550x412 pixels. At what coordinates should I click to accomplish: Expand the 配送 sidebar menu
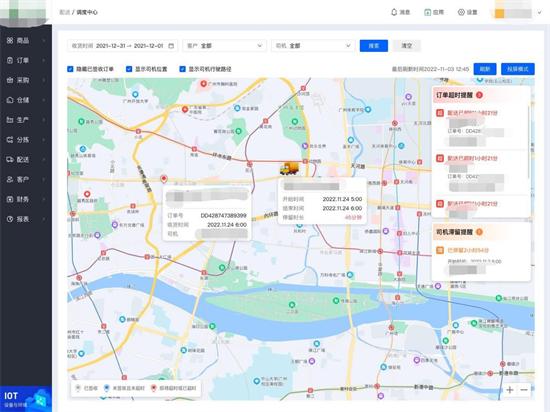pos(26,160)
